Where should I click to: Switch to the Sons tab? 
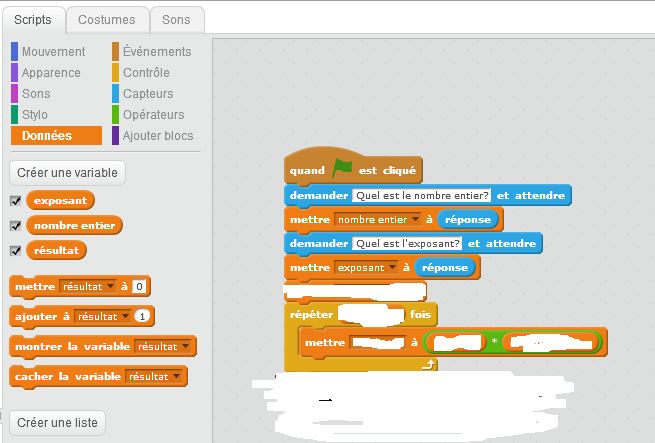177,20
